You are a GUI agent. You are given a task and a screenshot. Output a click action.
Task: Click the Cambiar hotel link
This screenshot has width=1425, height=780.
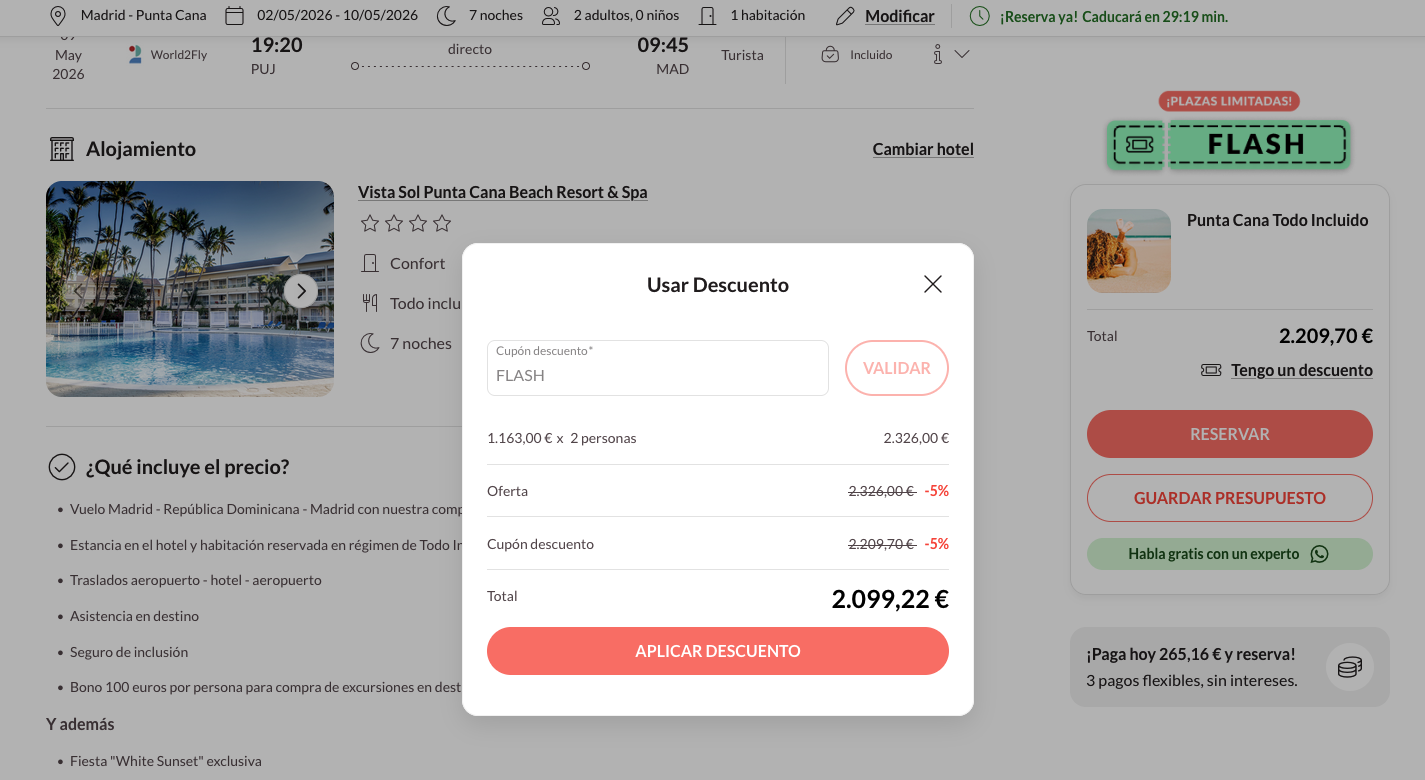tap(922, 149)
